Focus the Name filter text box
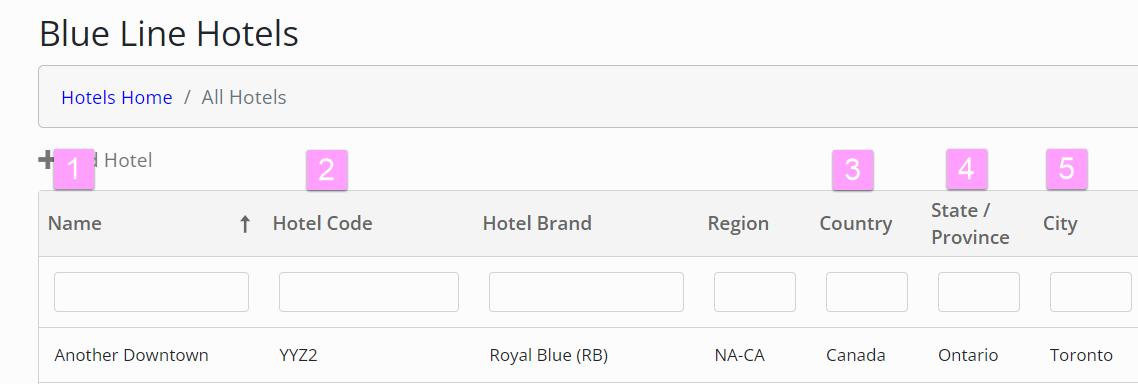 152,292
